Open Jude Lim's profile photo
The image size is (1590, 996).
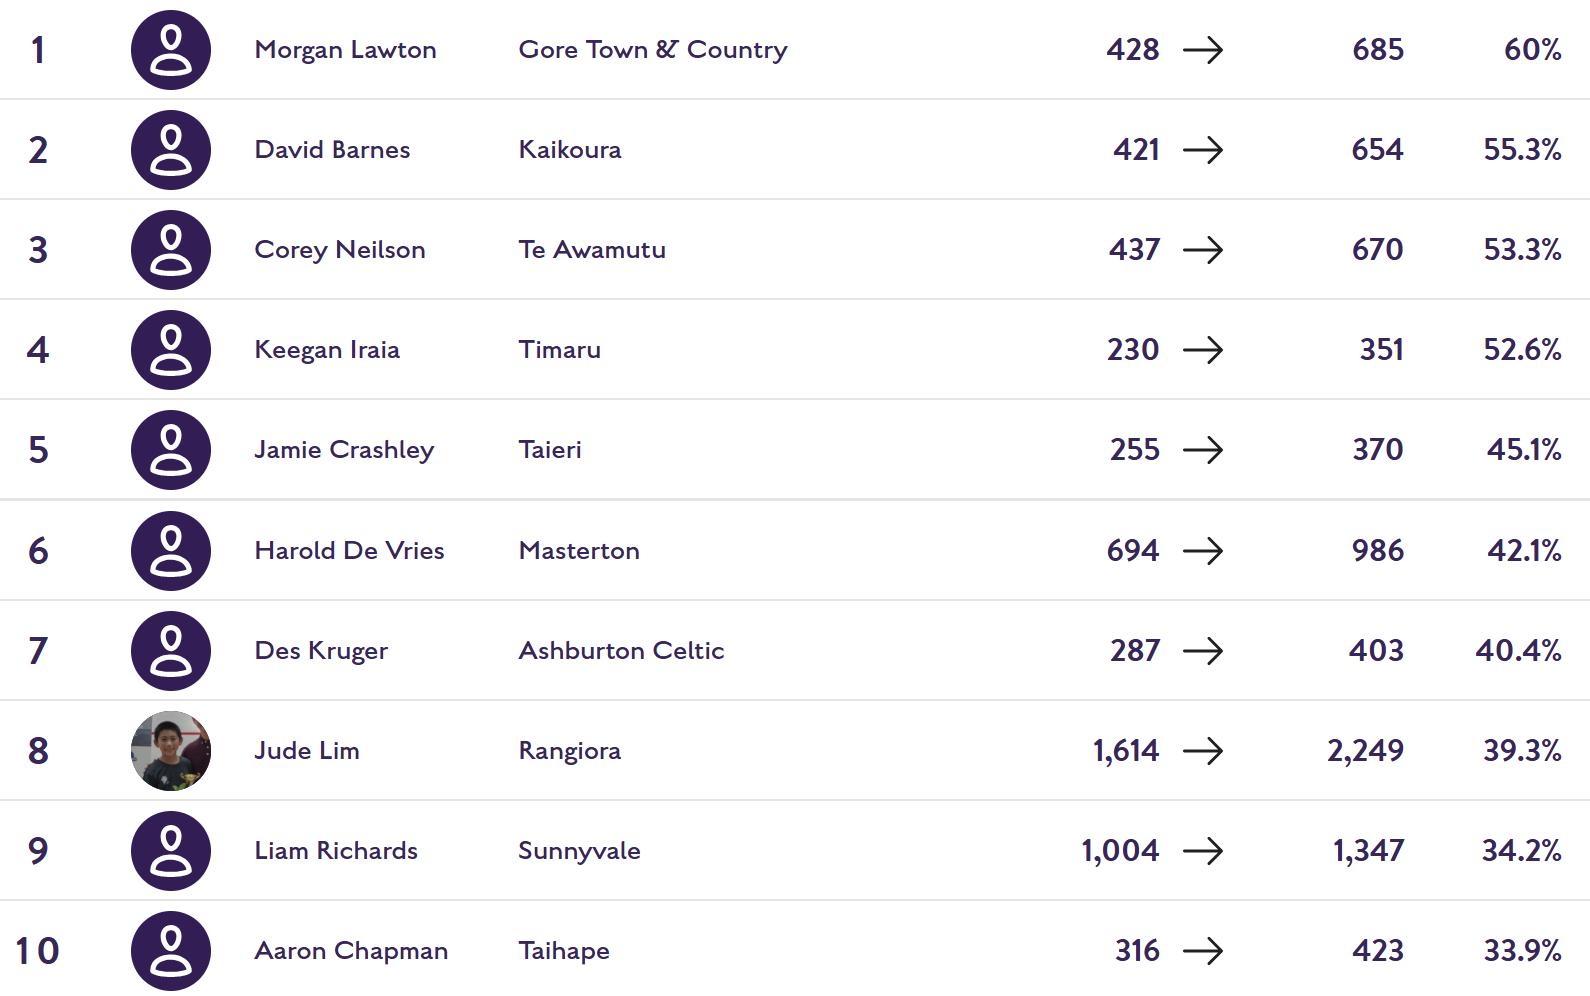pos(171,751)
